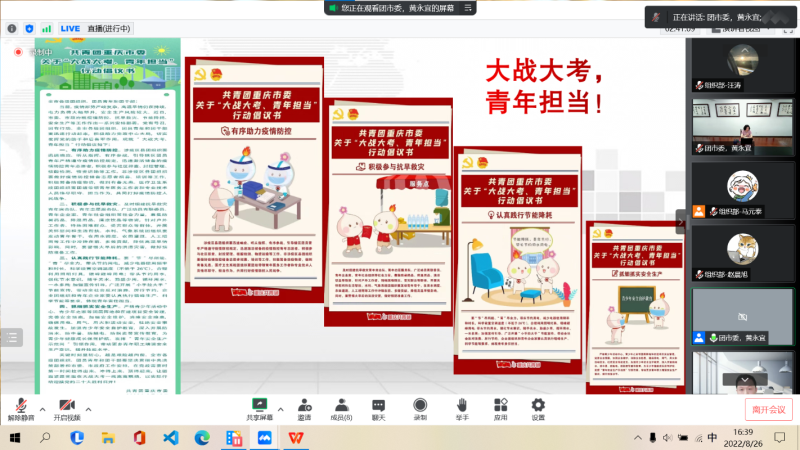Select participant tile 组织部-汪涛
The height and width of the screenshot is (450, 800).
743,65
